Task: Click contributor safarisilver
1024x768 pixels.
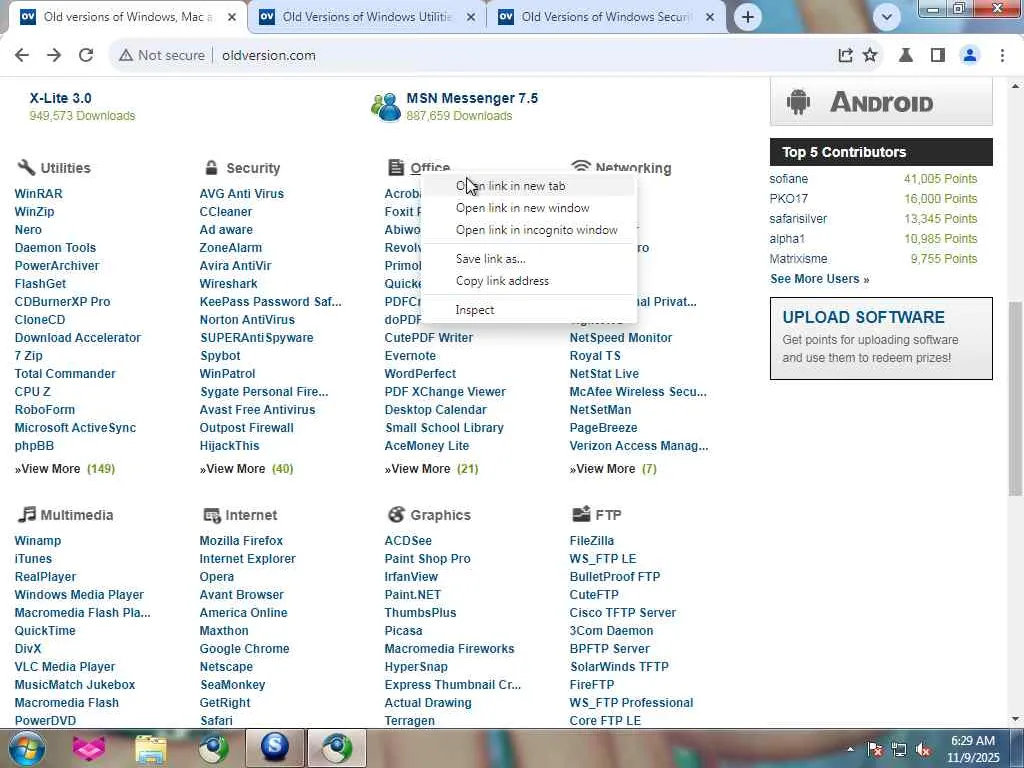Action: [x=798, y=219]
